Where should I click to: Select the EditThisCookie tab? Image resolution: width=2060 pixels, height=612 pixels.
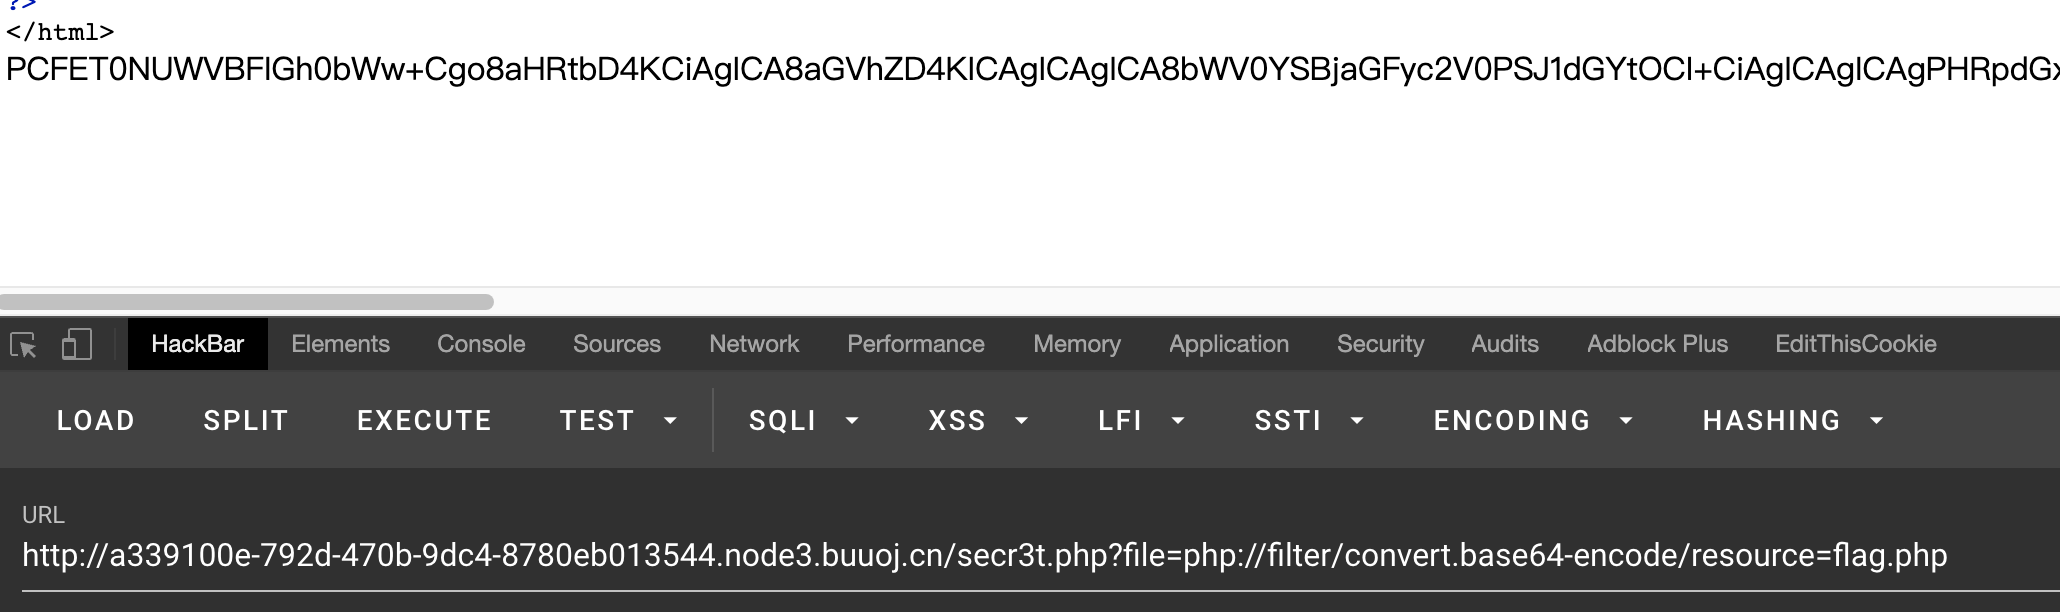[x=1856, y=344]
